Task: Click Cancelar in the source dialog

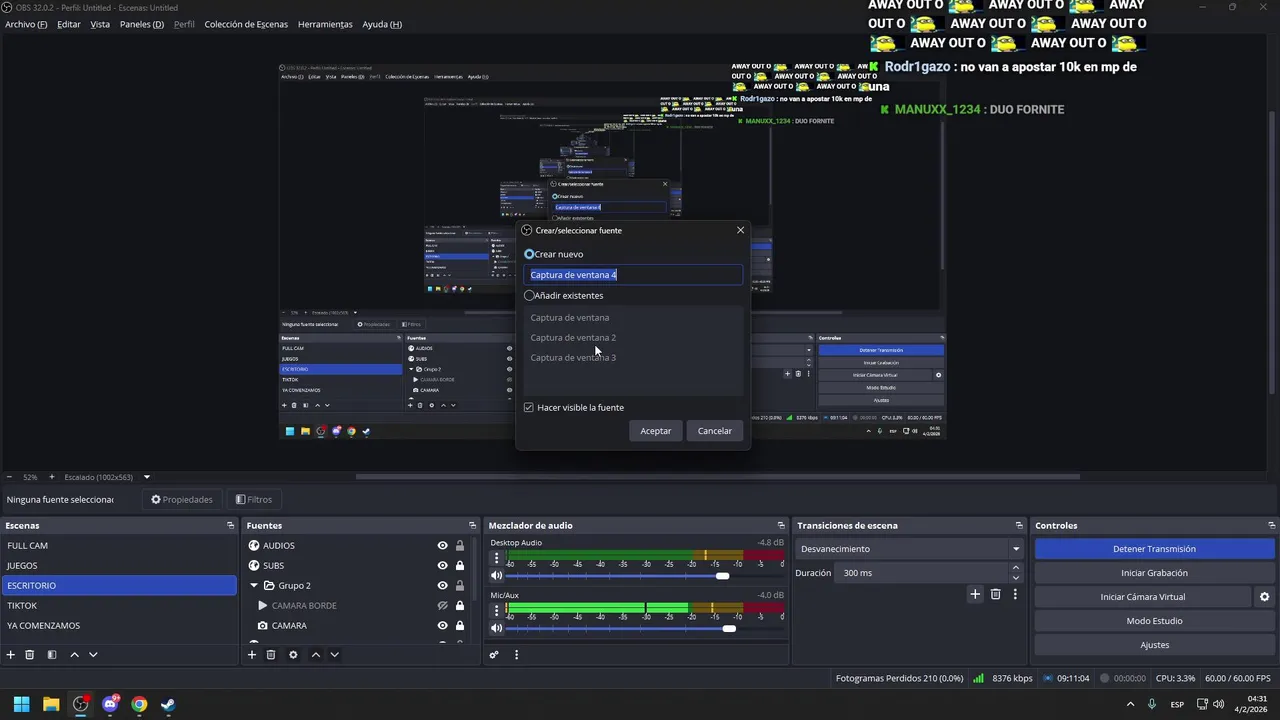Action: [715, 431]
